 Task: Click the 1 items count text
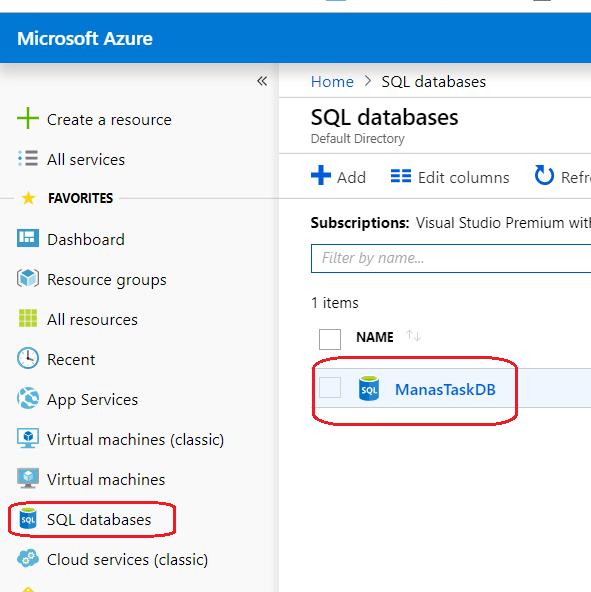click(x=335, y=303)
